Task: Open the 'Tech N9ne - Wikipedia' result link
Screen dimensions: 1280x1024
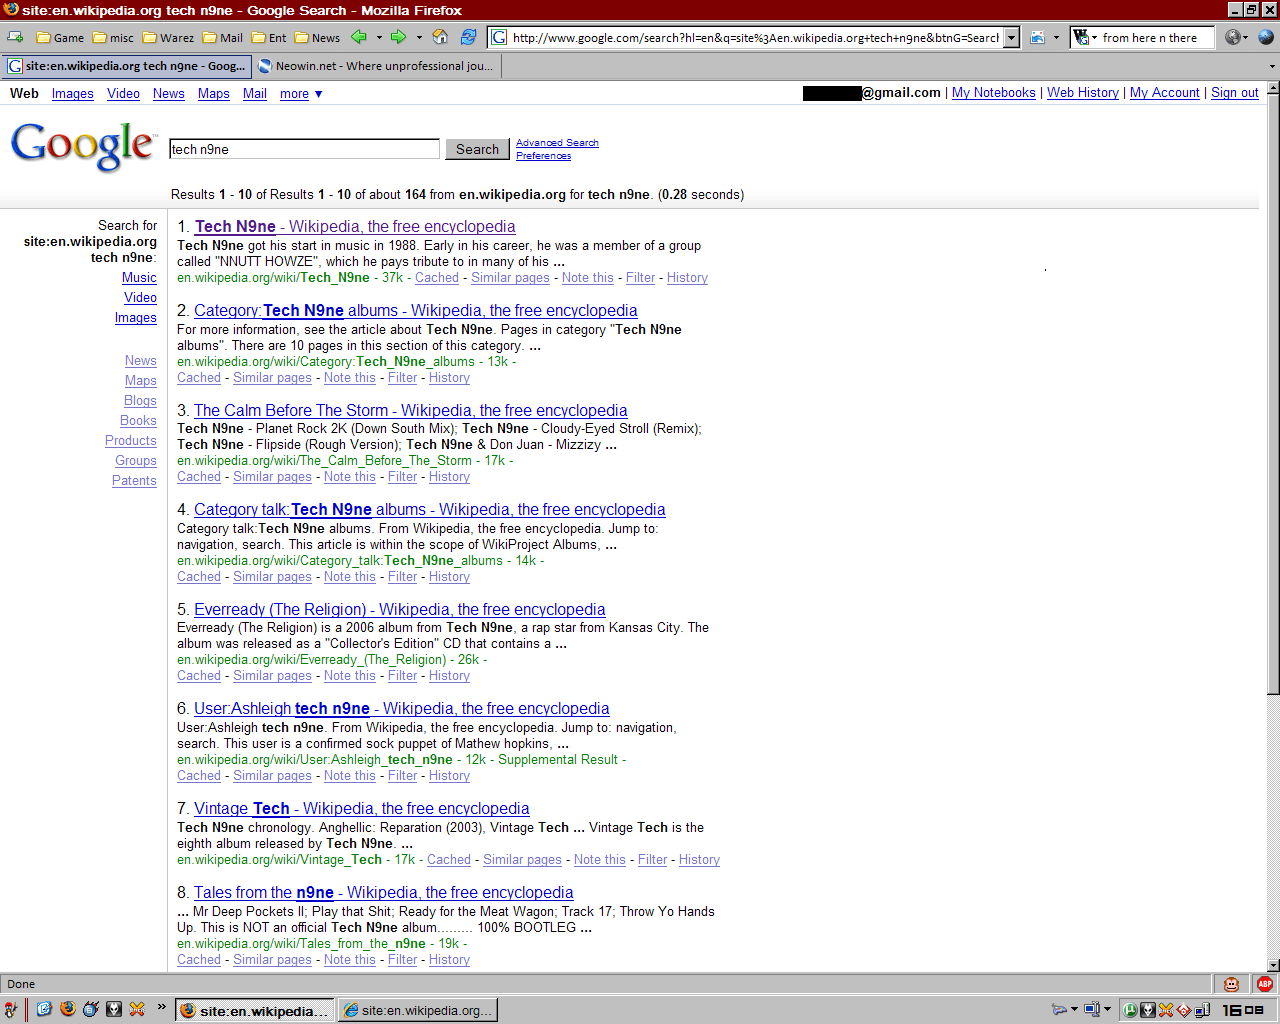Action: 355,227
